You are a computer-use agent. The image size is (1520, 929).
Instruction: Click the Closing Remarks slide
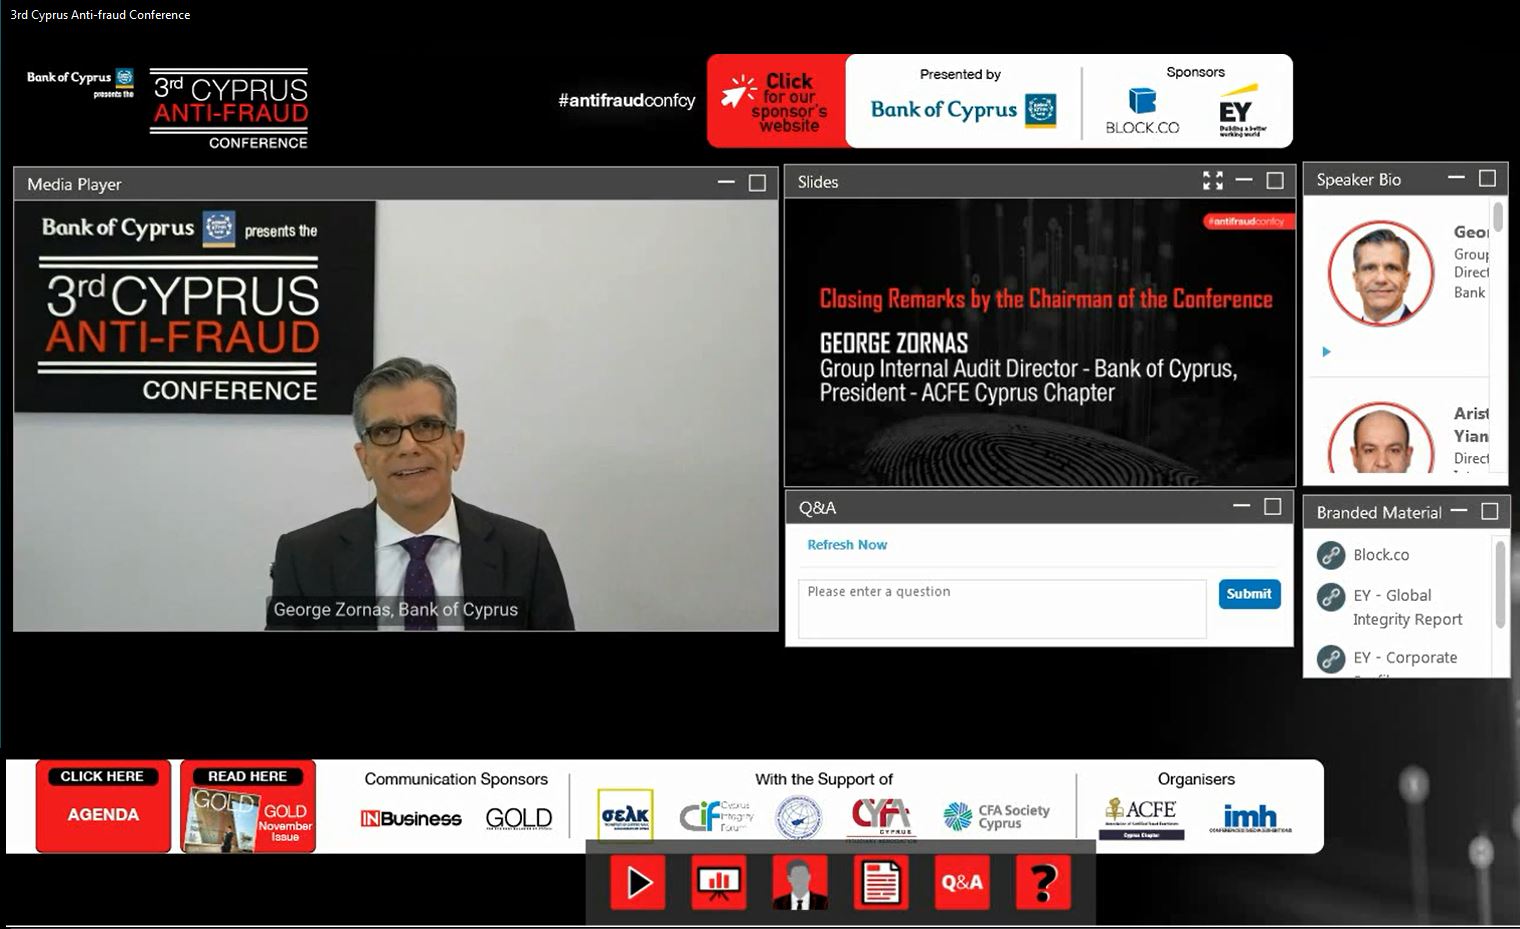point(1040,342)
